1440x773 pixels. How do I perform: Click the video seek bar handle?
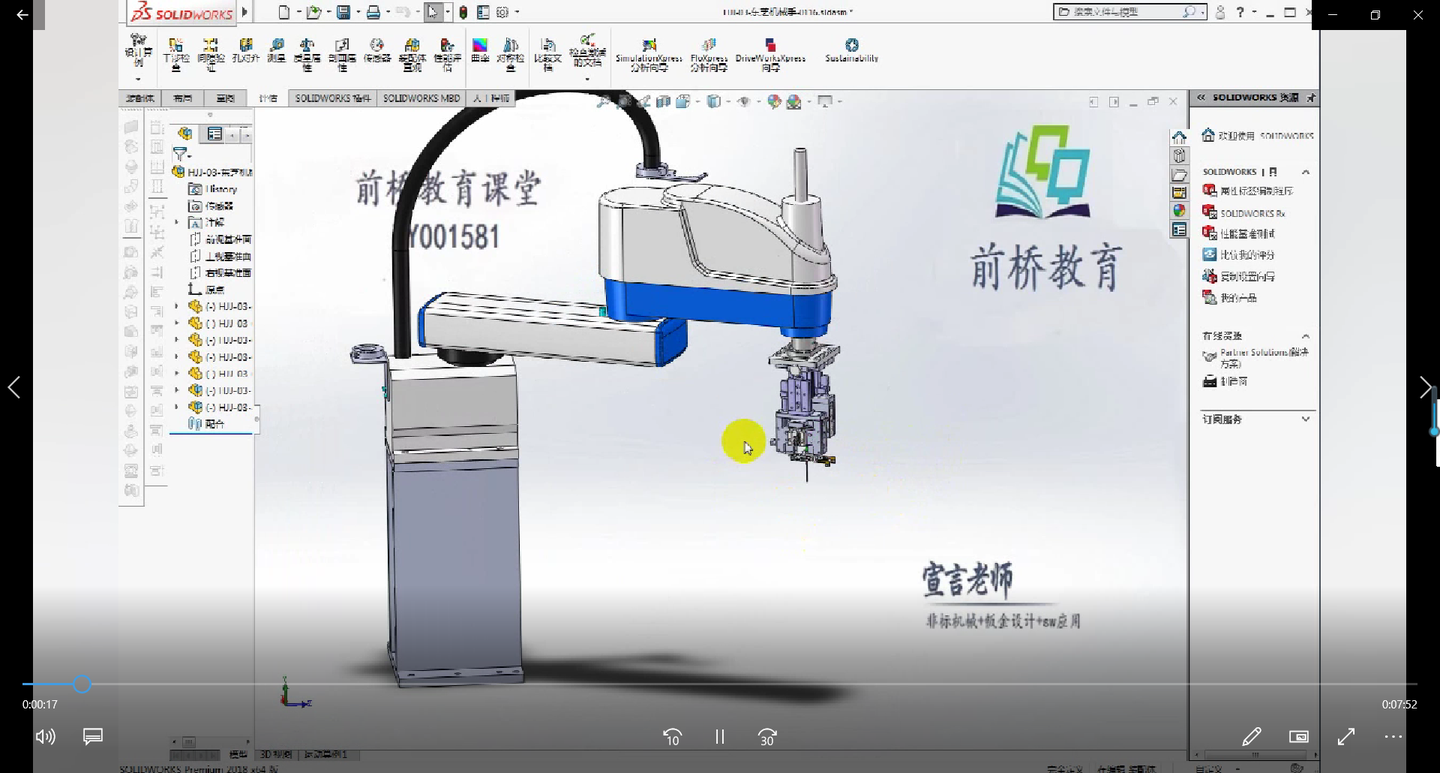(x=82, y=684)
